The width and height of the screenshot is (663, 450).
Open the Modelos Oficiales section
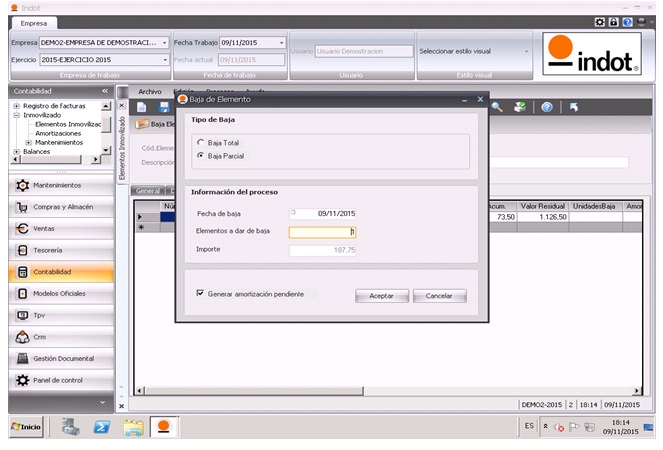point(59,293)
